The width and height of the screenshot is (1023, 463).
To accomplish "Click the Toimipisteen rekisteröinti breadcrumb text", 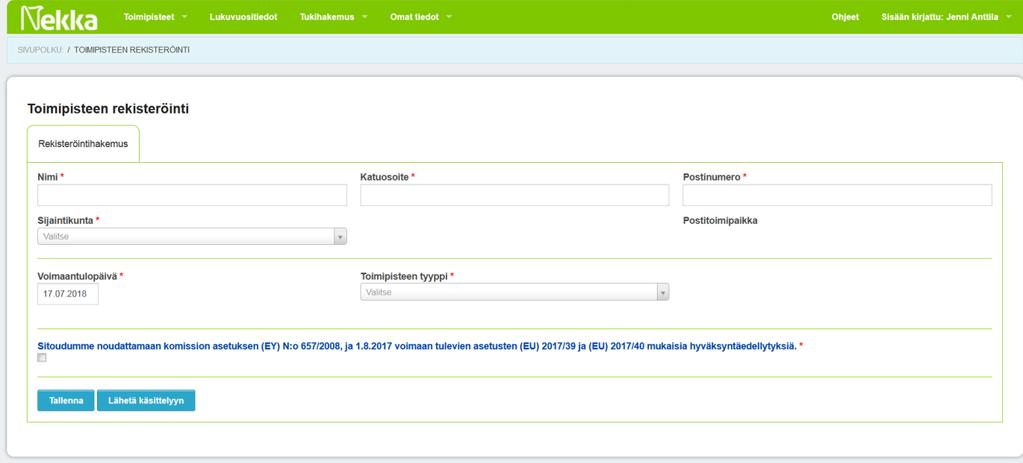I will coord(132,50).
